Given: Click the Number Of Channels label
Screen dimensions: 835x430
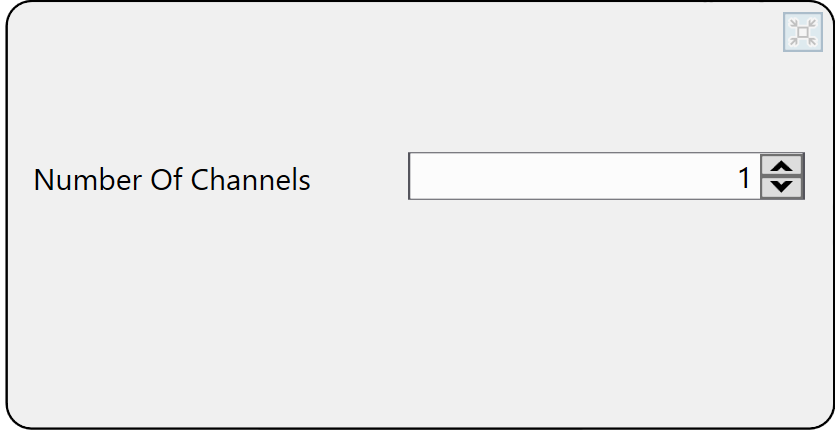Looking at the screenshot, I should tap(172, 180).
